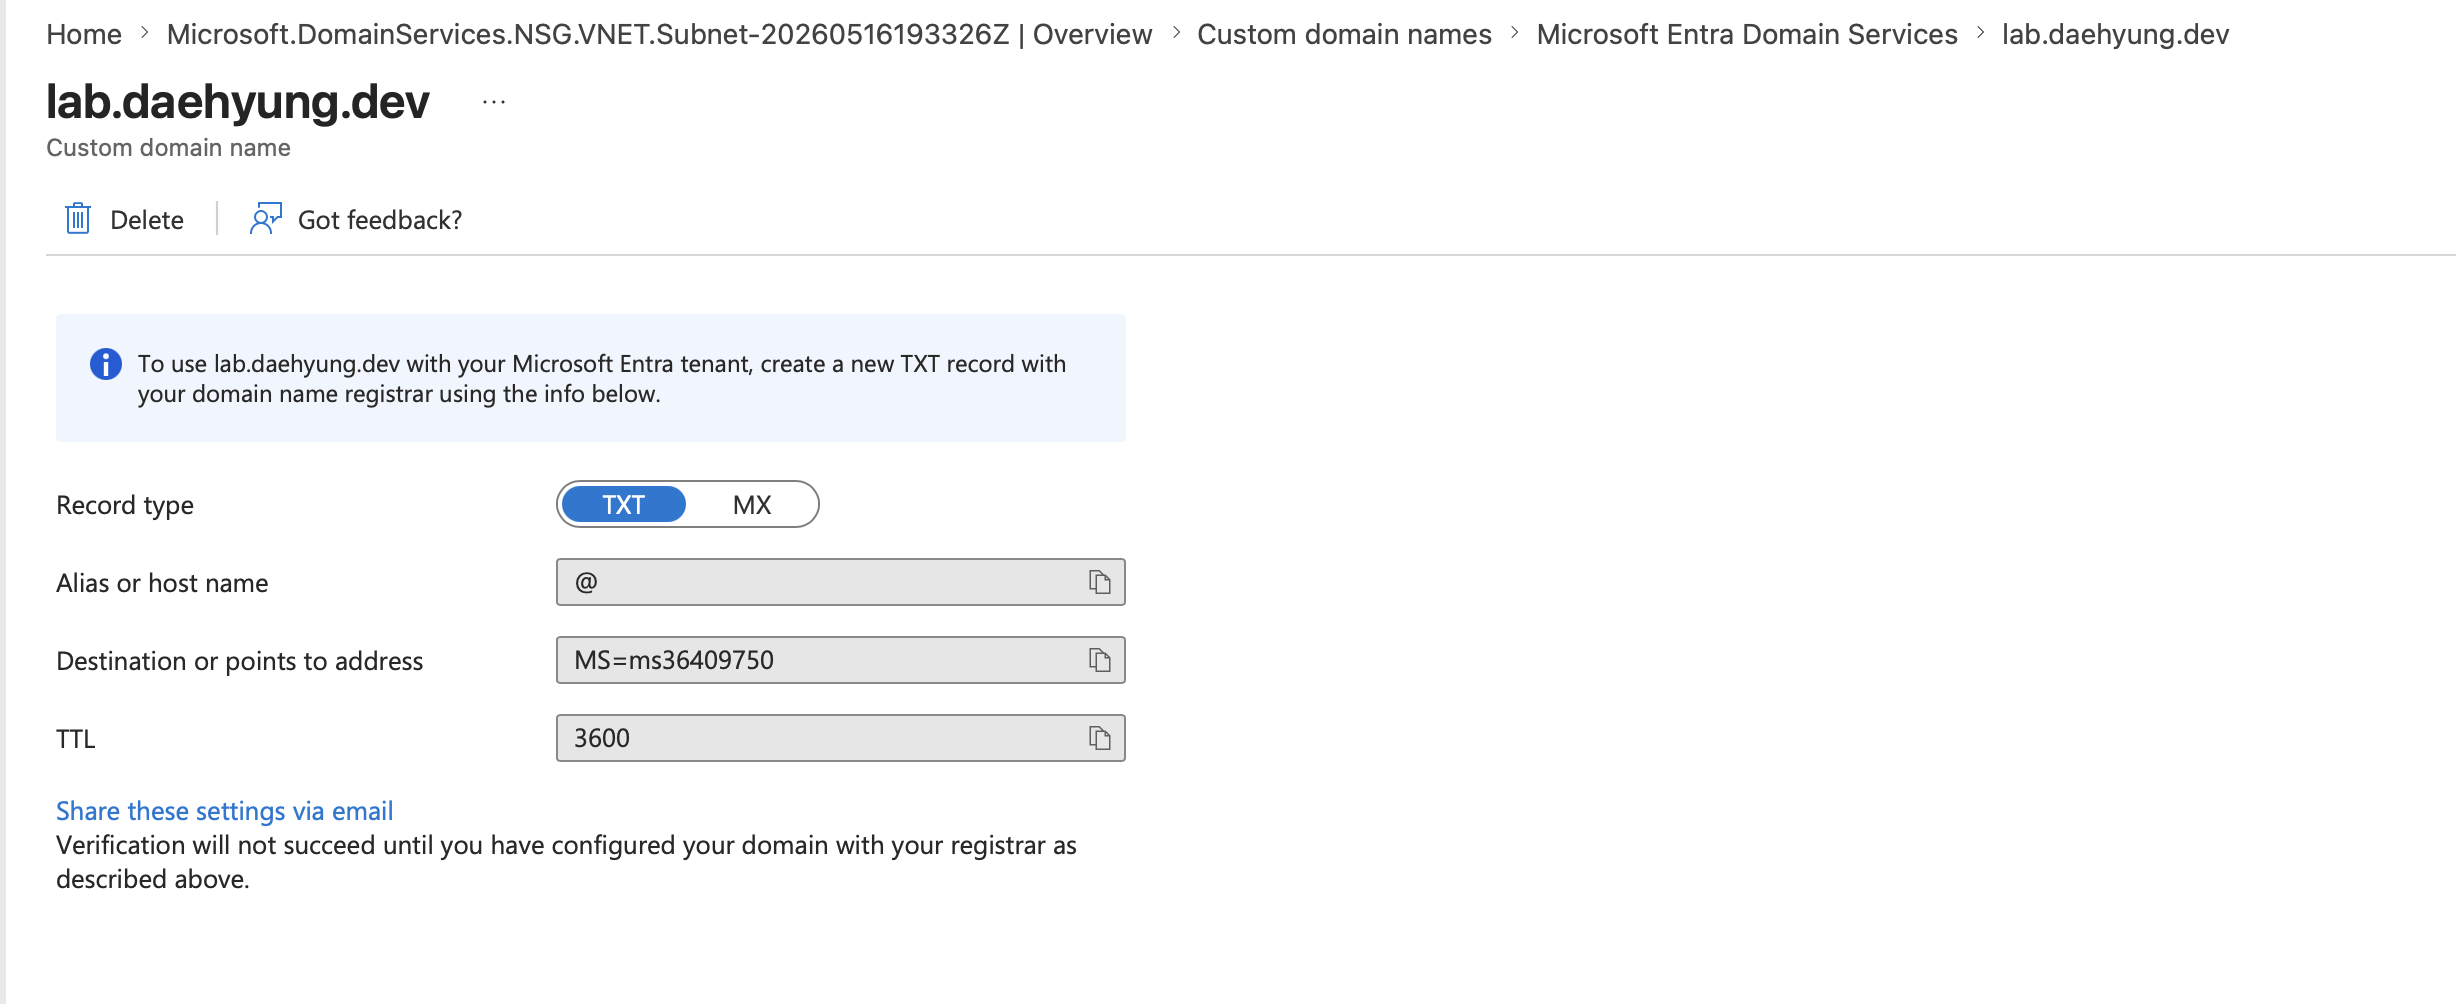Copy the Destination or points to address value
Viewport: 2456px width, 1004px height.
[1100, 660]
